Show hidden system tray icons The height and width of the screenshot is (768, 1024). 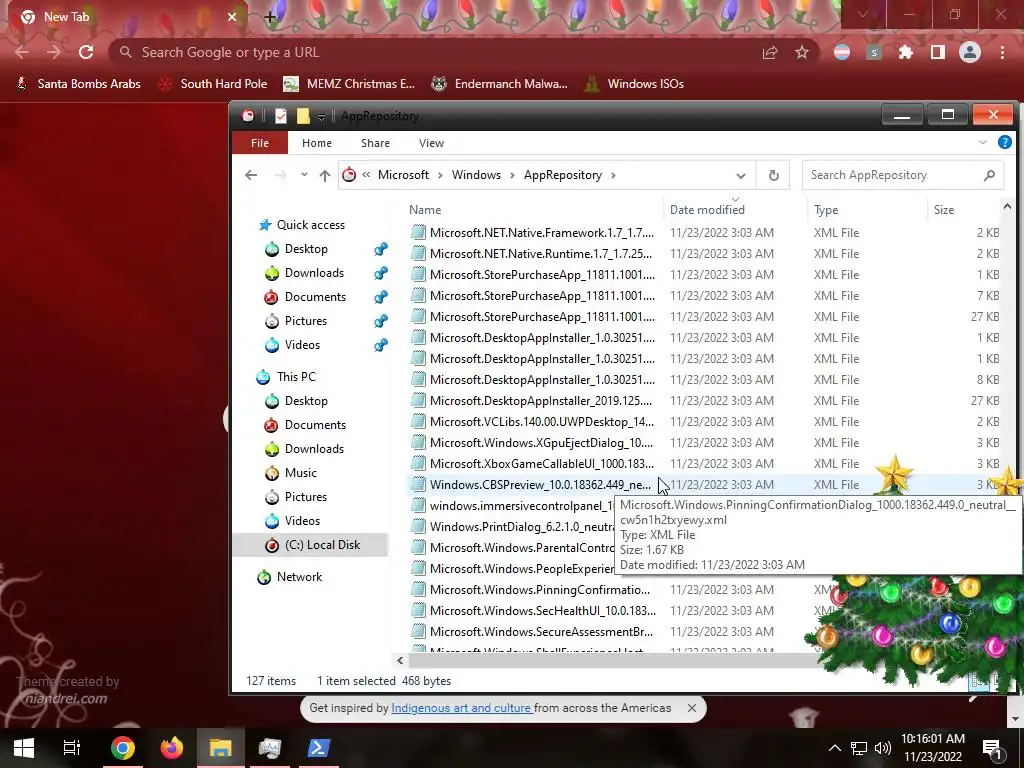point(835,748)
